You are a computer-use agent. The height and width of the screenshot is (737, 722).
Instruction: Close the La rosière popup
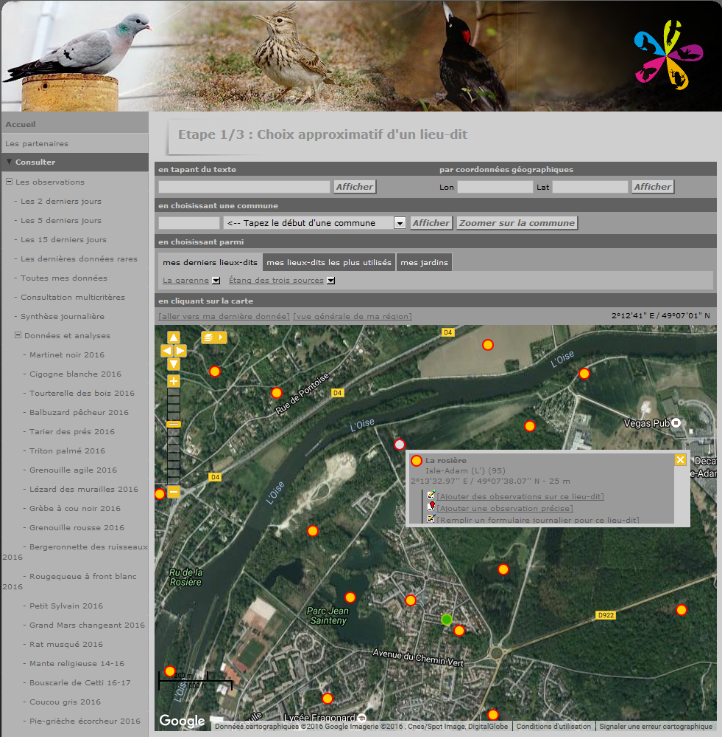tap(680, 460)
